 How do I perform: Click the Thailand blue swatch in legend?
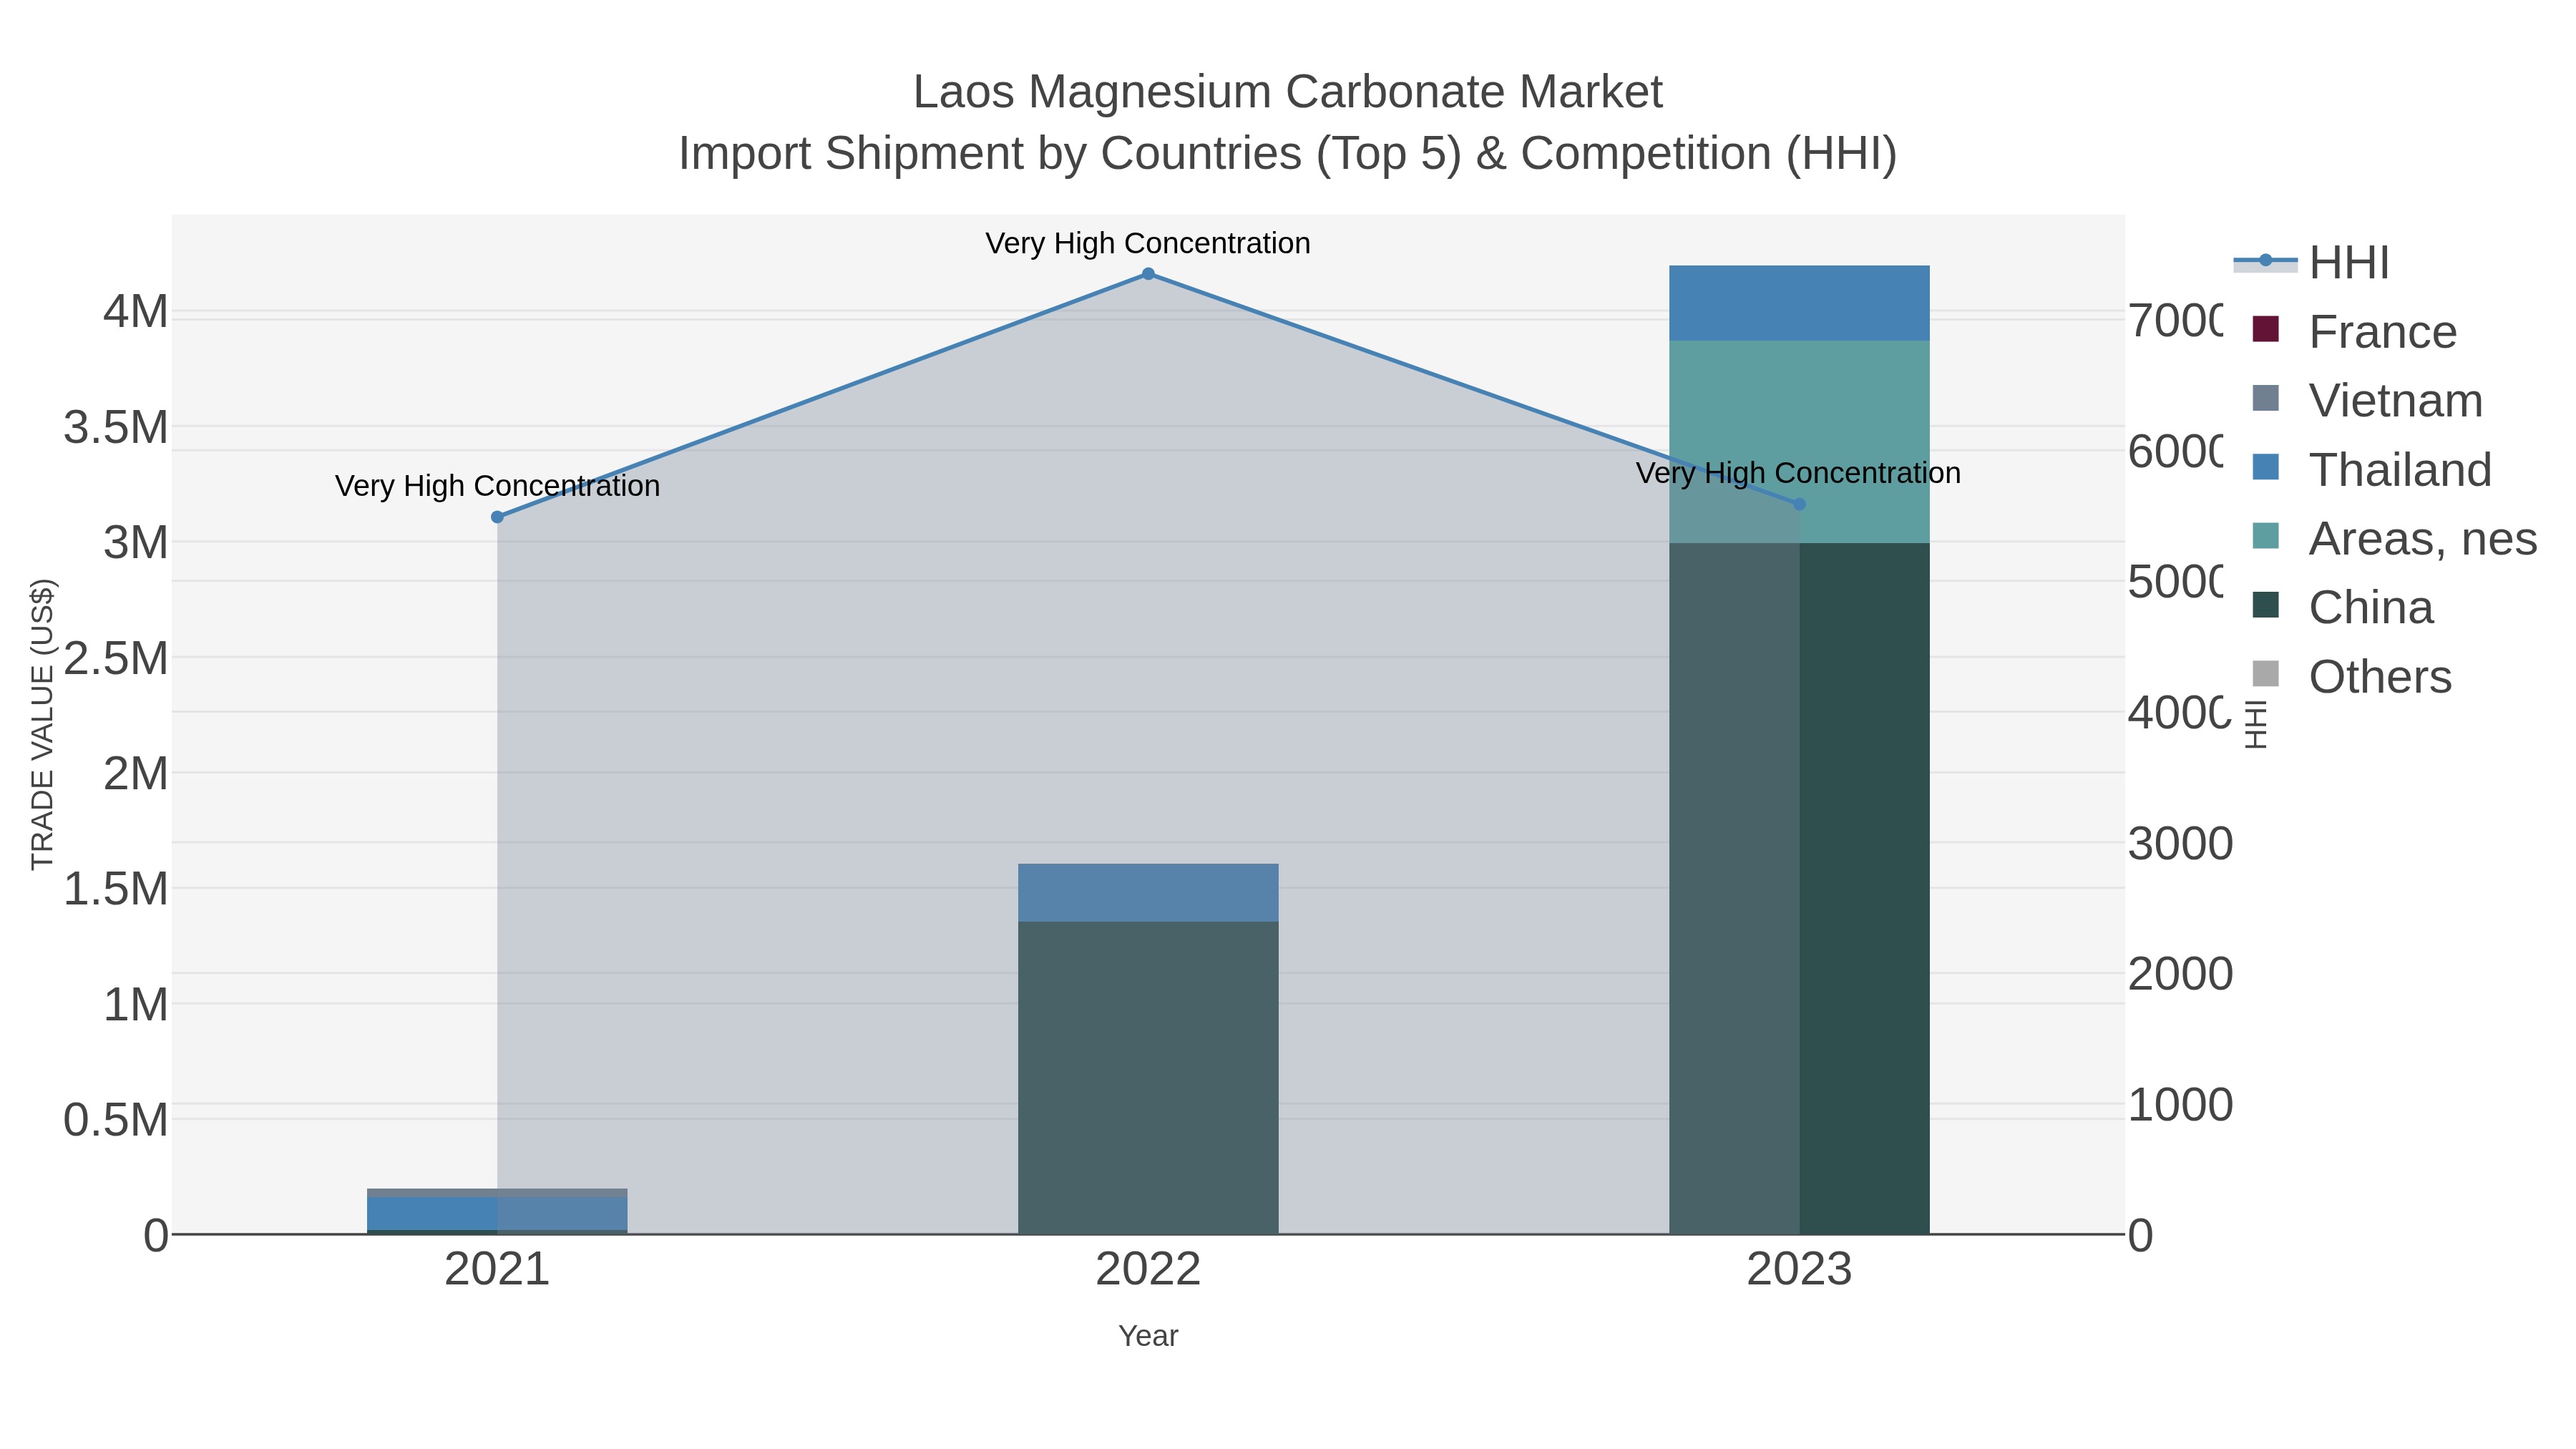(x=2266, y=467)
